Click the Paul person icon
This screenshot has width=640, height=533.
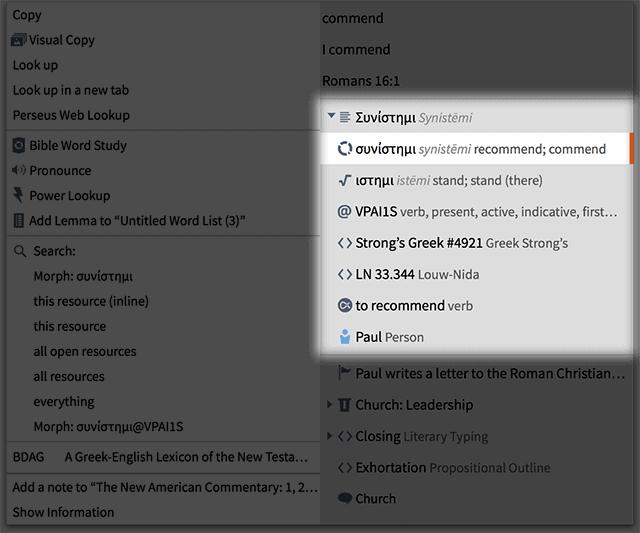(345, 336)
